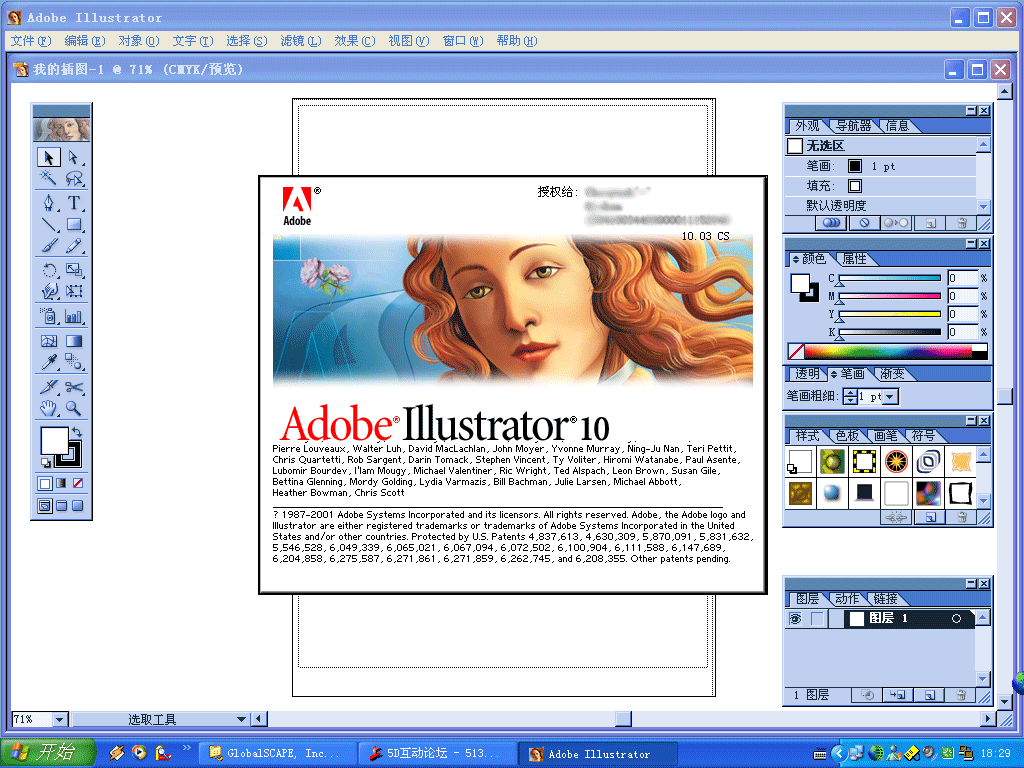The image size is (1024, 768).
Task: Switch to the 导航器 navigator tab
Action: click(854, 125)
